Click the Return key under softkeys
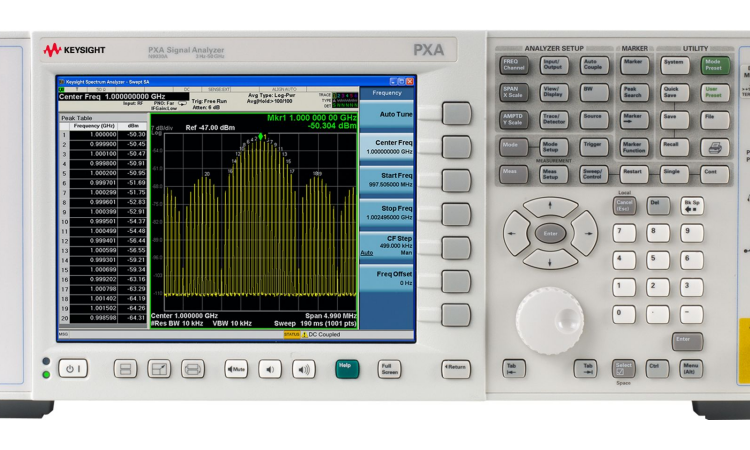This screenshot has width=750, height=450. [x=456, y=369]
